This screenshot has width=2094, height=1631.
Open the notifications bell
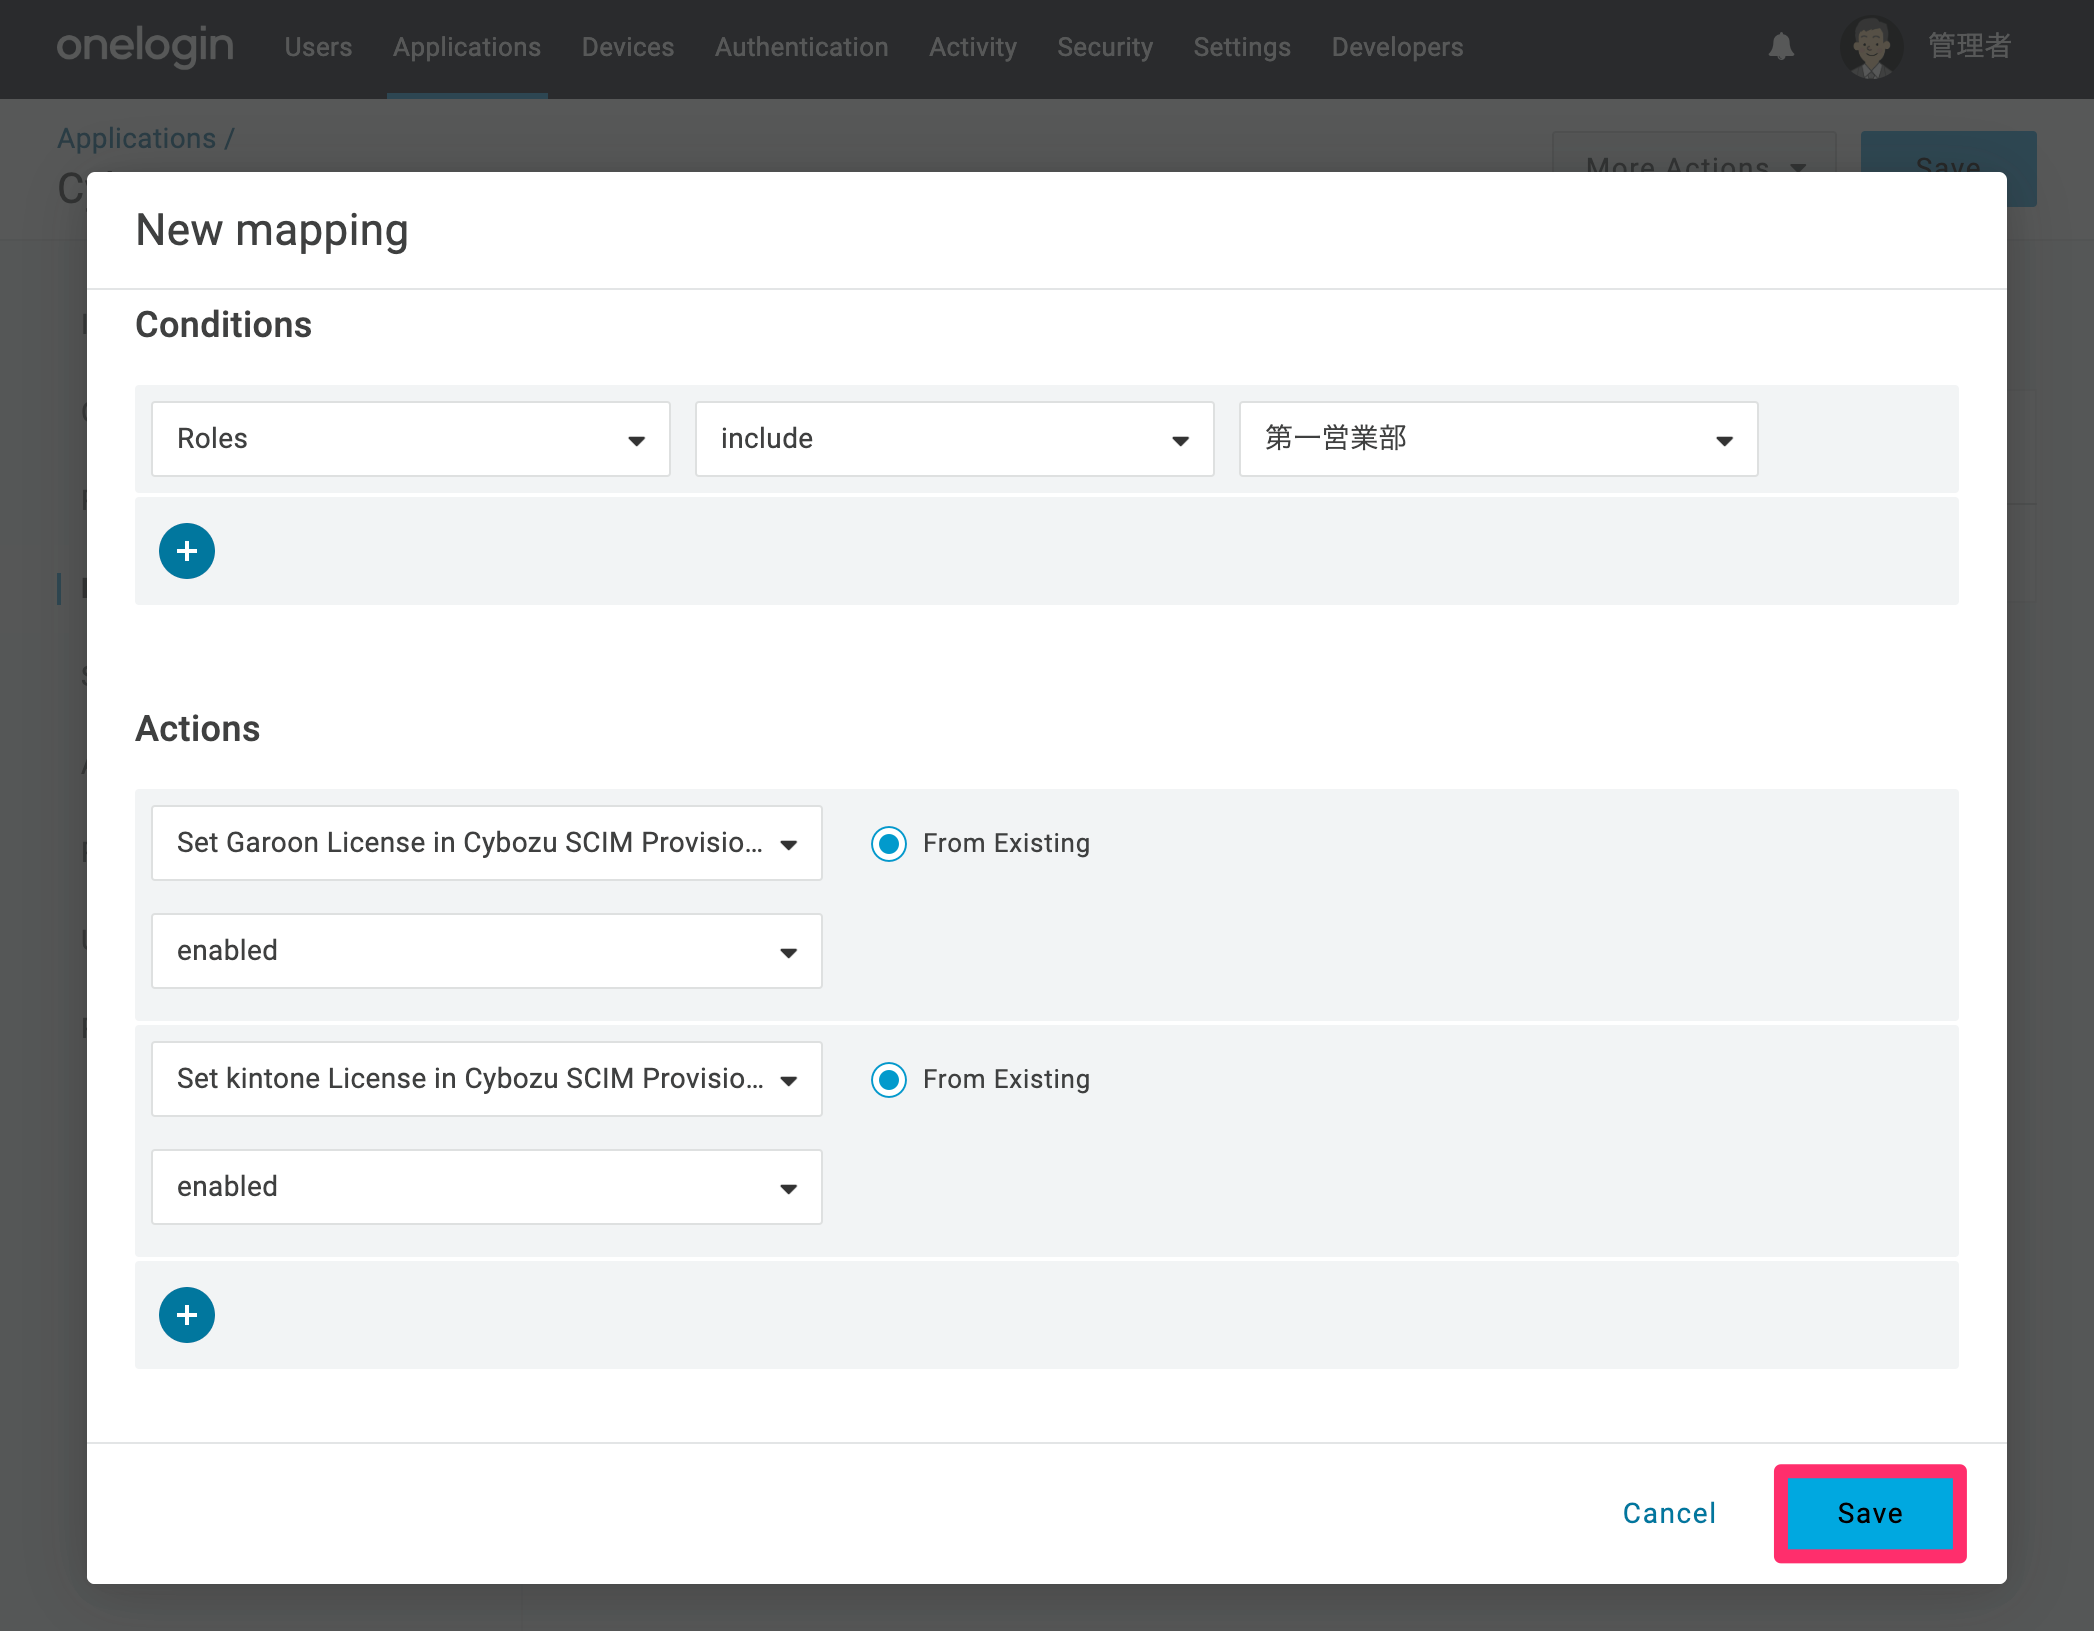point(1781,47)
